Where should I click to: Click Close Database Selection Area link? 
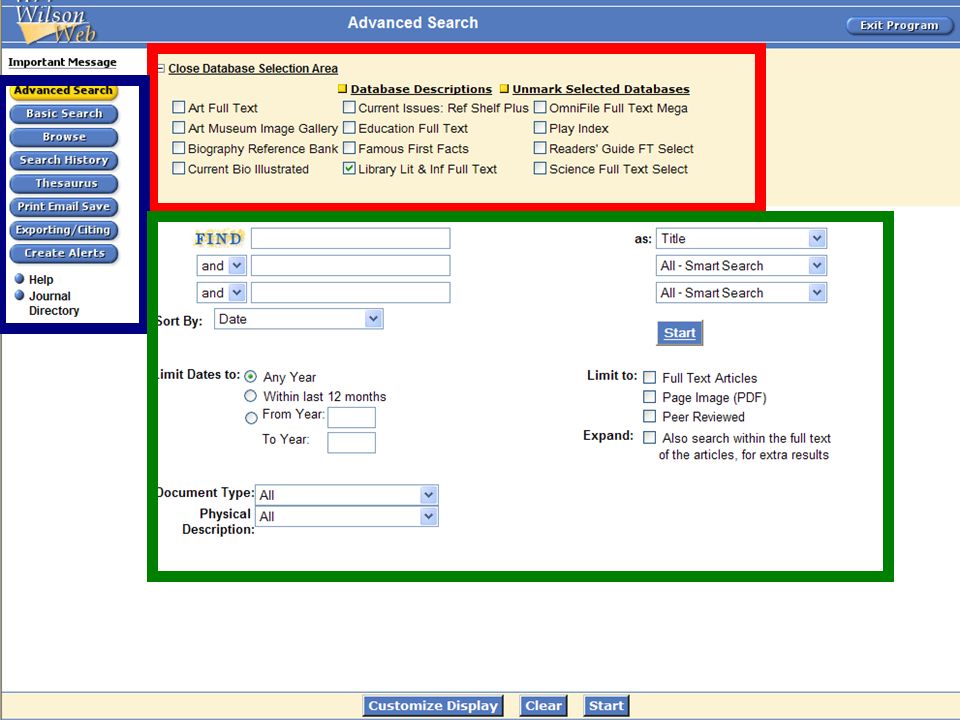[253, 69]
